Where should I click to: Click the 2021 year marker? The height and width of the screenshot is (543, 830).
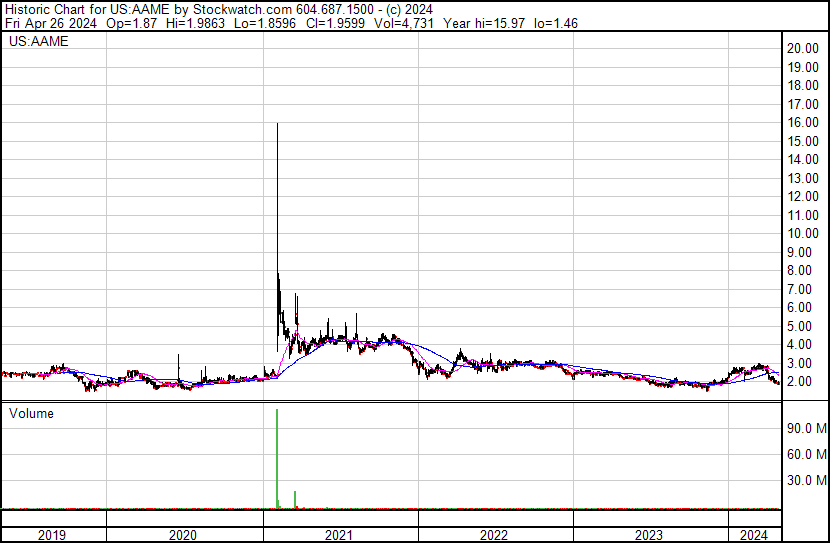pyautogui.click(x=340, y=534)
